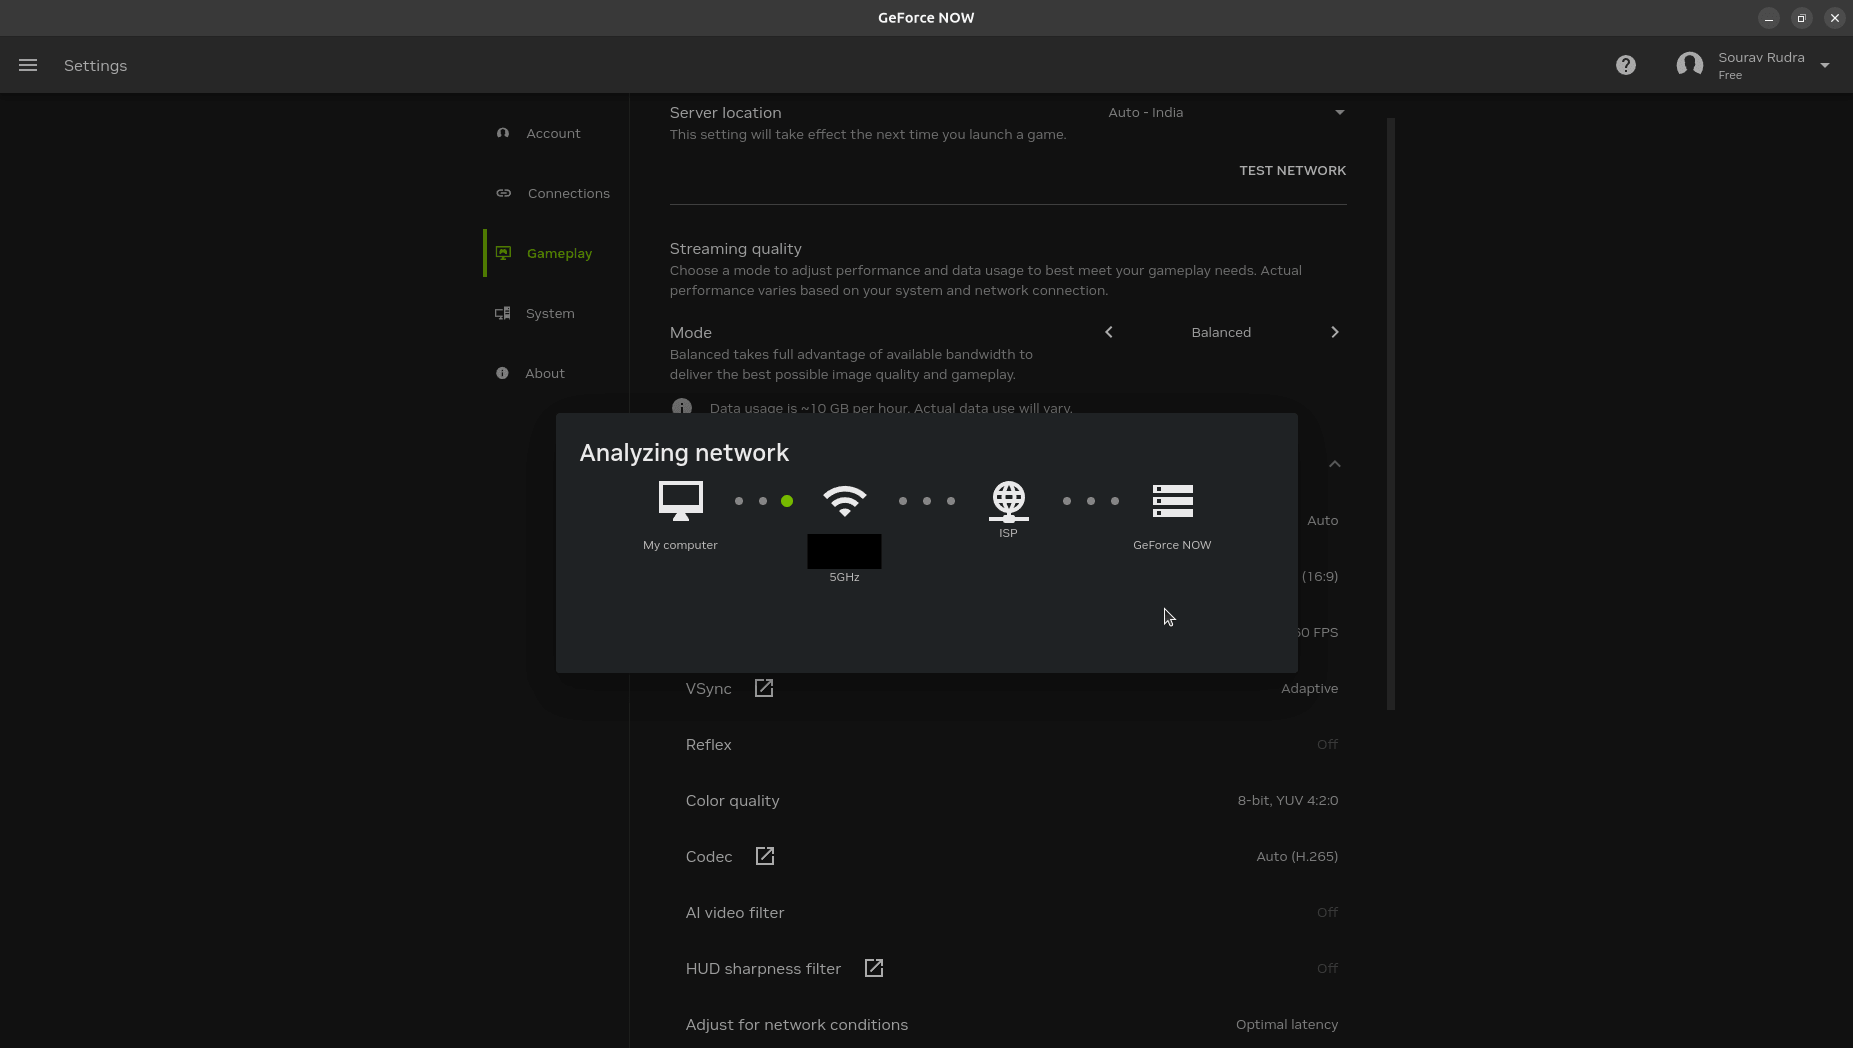This screenshot has width=1853, height=1048.
Task: Click the settings page vertical scrollbar
Action: (x=1391, y=414)
